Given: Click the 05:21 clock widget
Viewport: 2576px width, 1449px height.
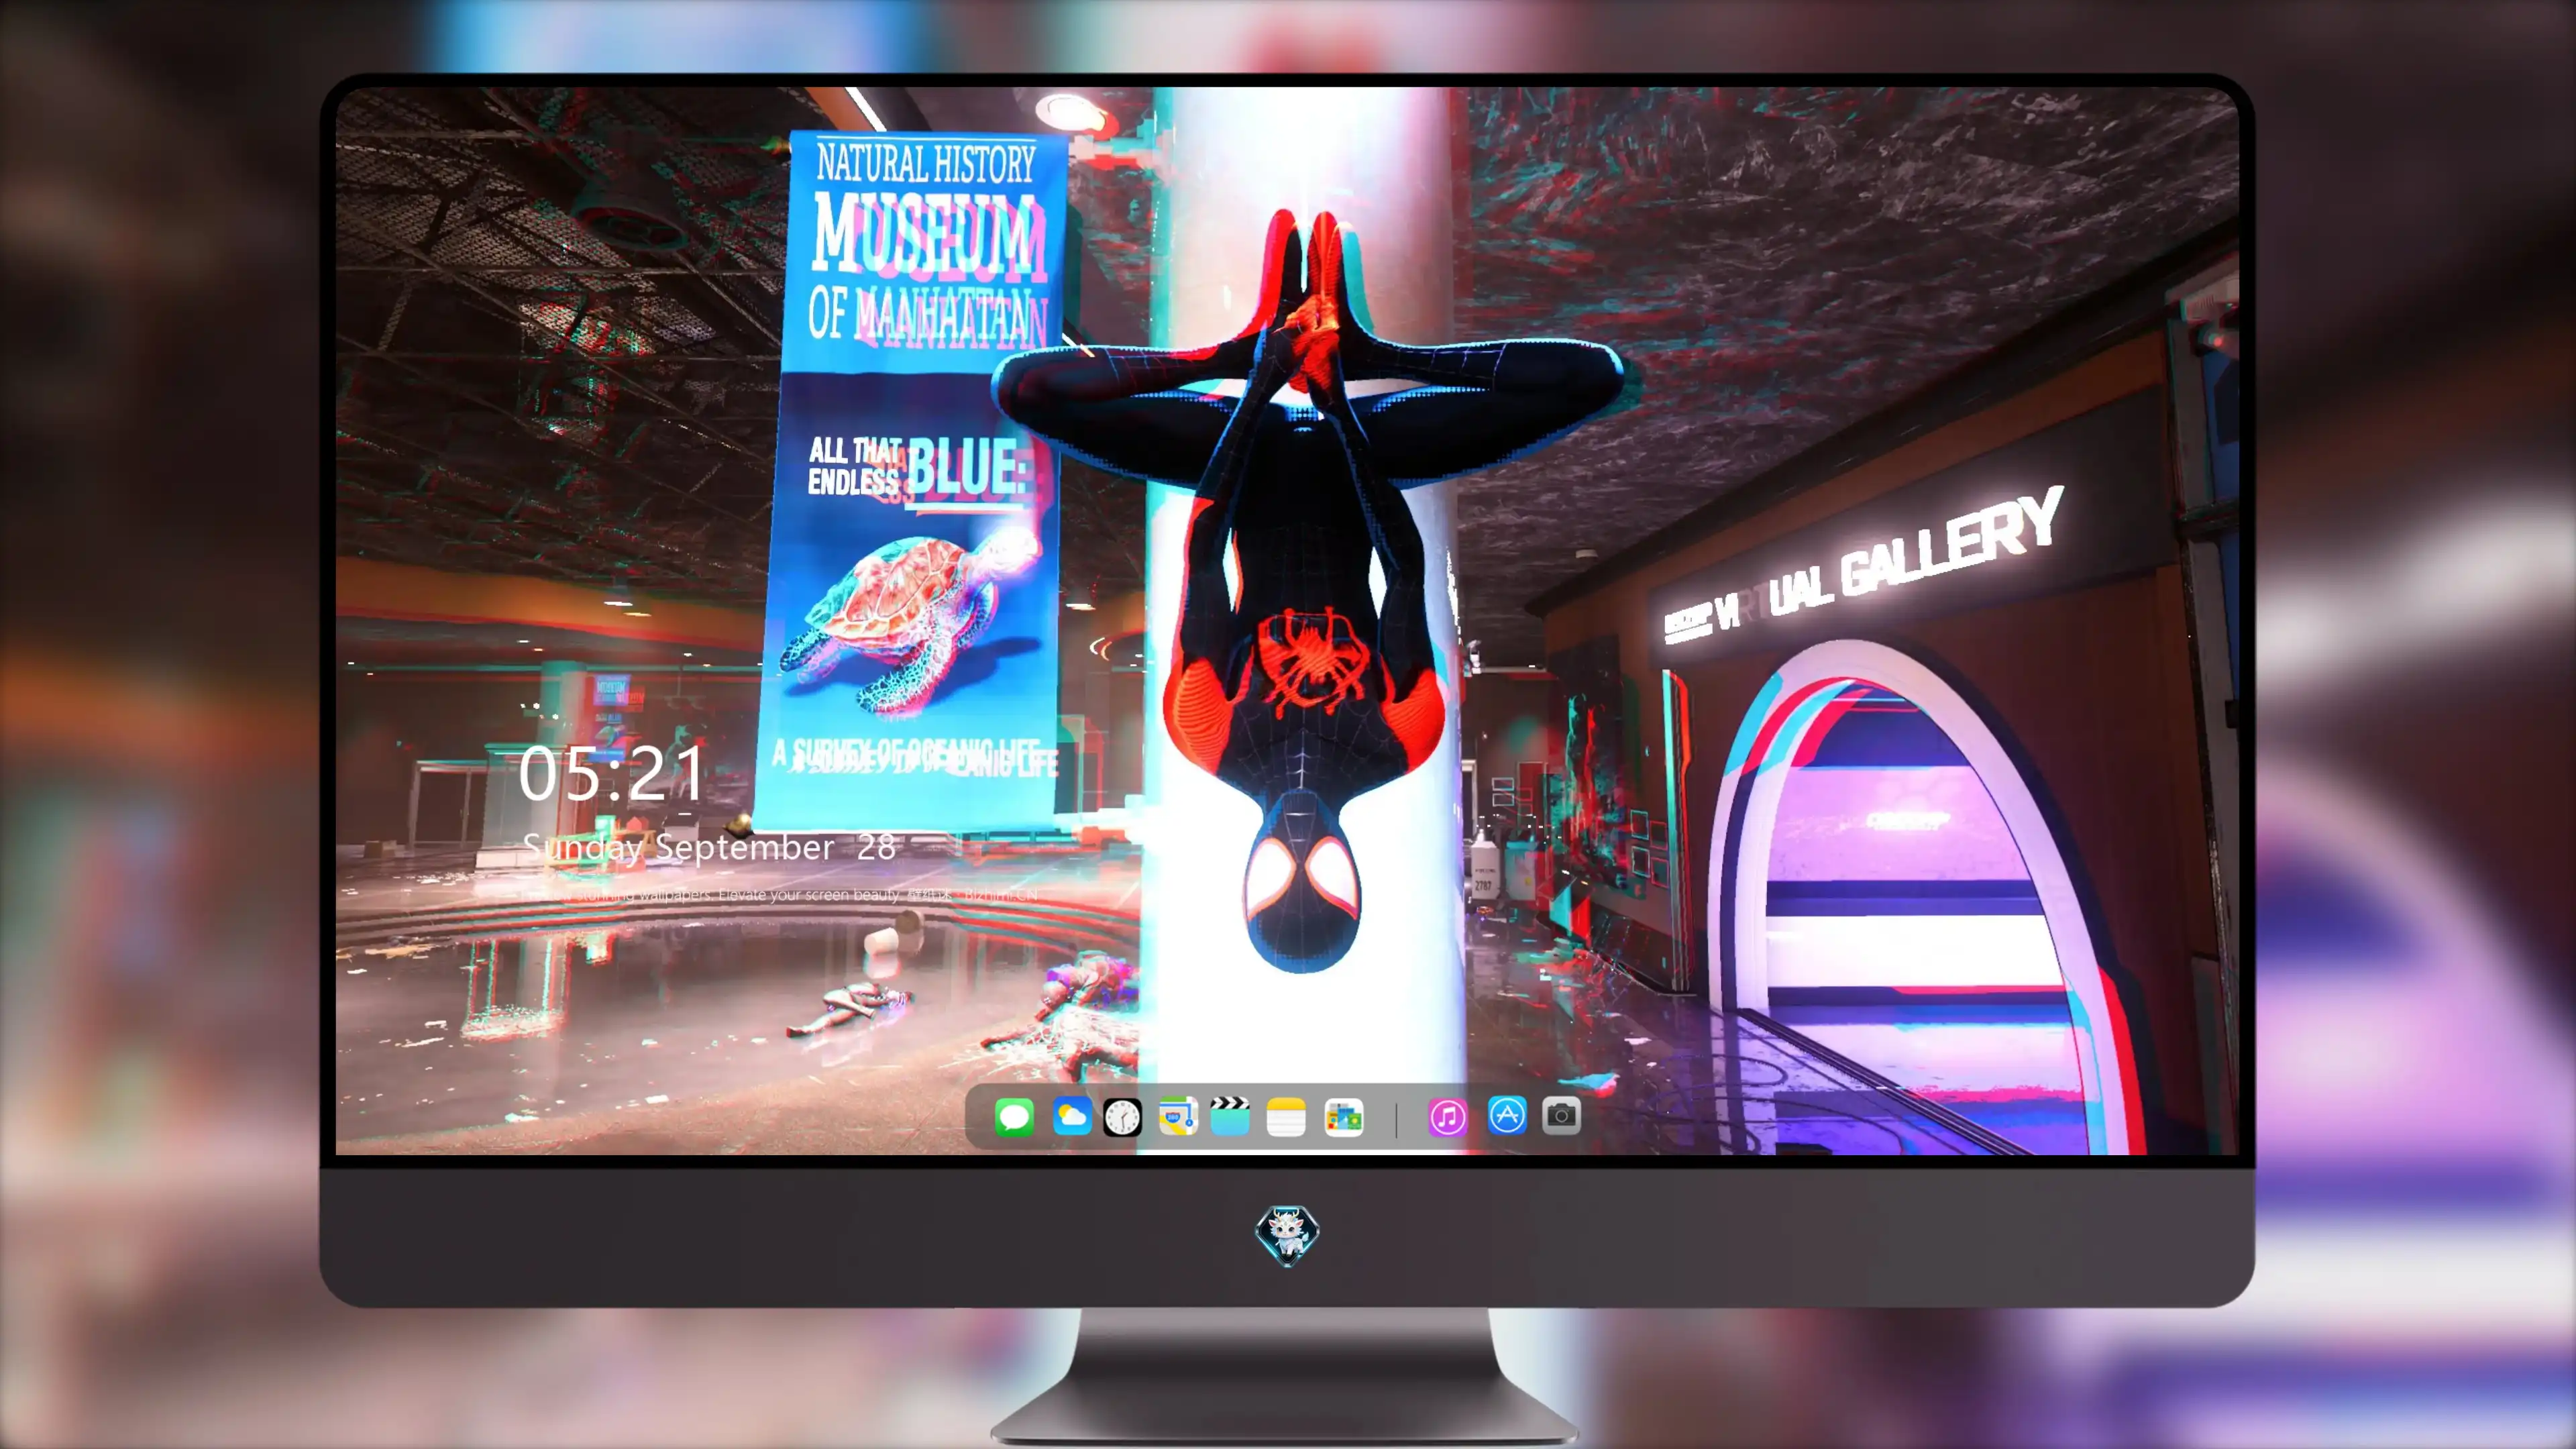Looking at the screenshot, I should (x=611, y=773).
